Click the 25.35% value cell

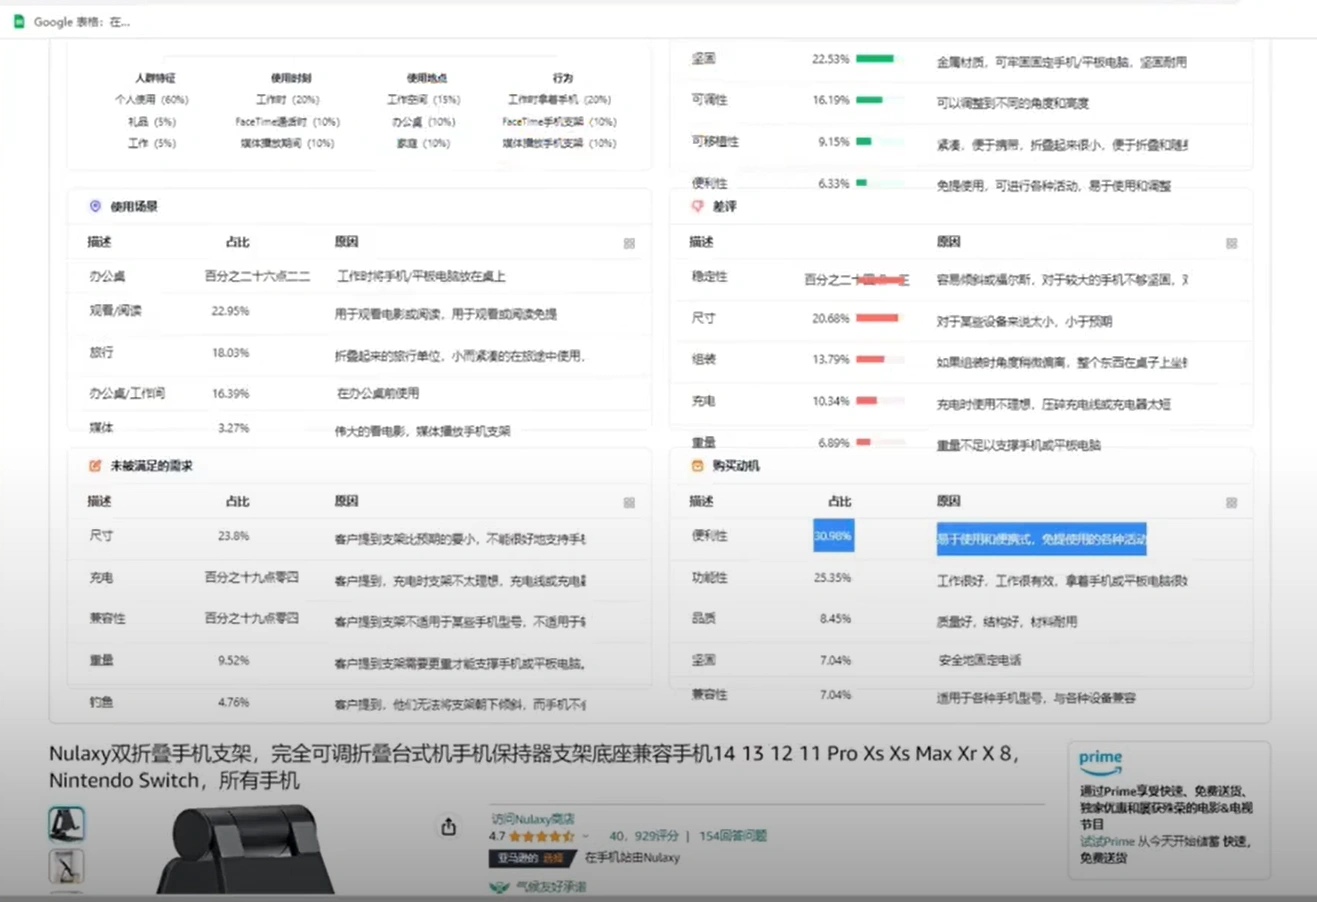832,578
